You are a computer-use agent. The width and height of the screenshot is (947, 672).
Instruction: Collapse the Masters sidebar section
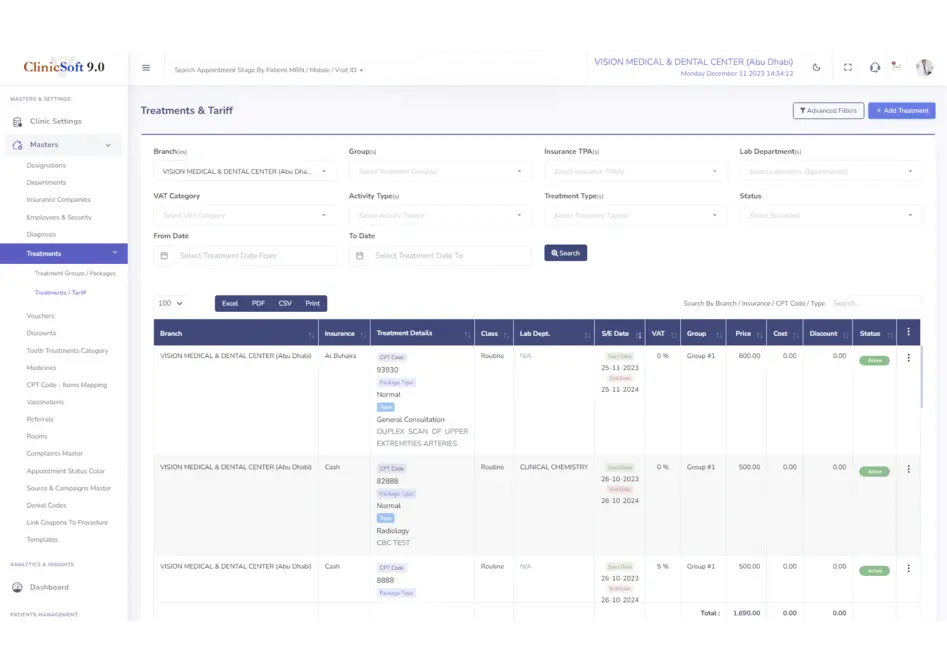click(x=108, y=145)
